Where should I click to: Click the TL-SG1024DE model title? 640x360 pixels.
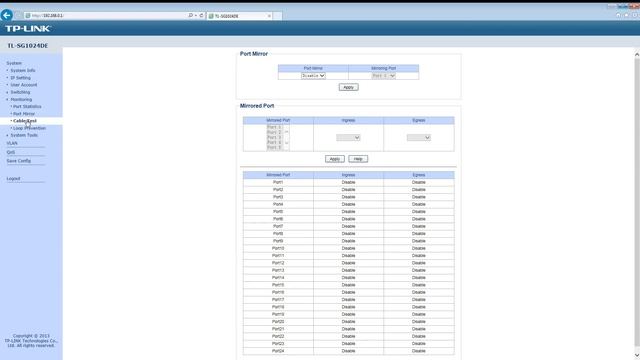tap(28, 46)
